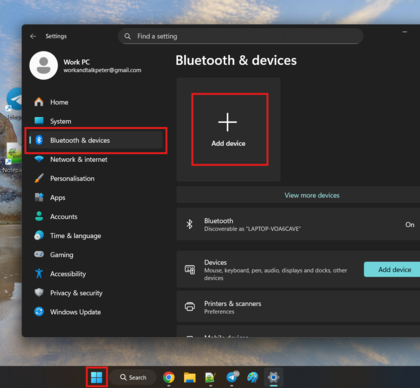This screenshot has height=388, width=420.
Task: Open the Devices settings row
Action: coord(298,269)
